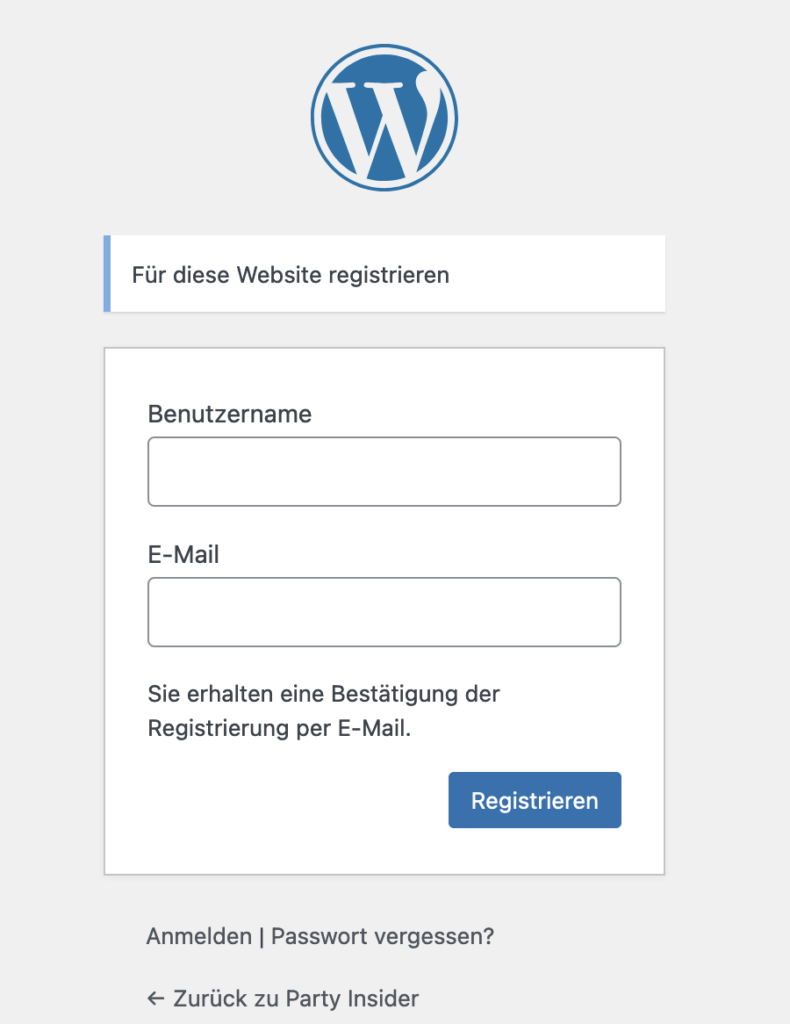Image resolution: width=790 pixels, height=1024 pixels.
Task: Click the E-Mail field label
Action: click(184, 554)
